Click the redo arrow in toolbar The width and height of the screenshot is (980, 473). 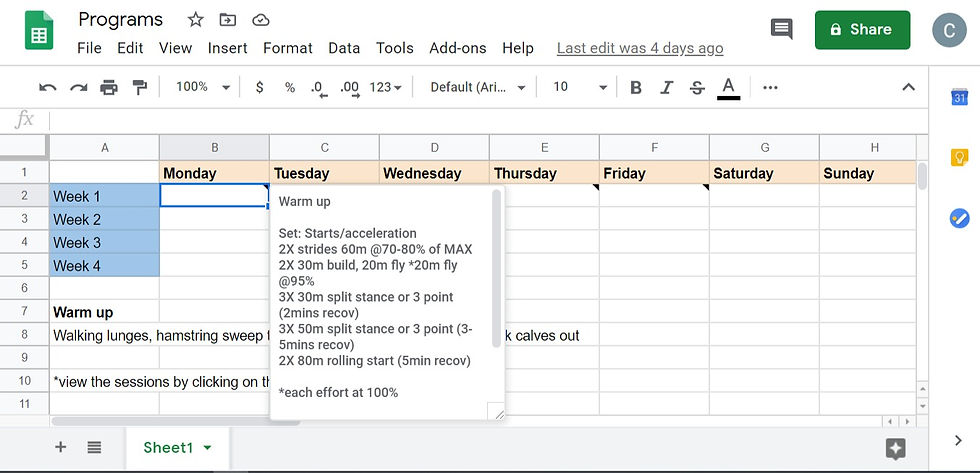[x=78, y=87]
